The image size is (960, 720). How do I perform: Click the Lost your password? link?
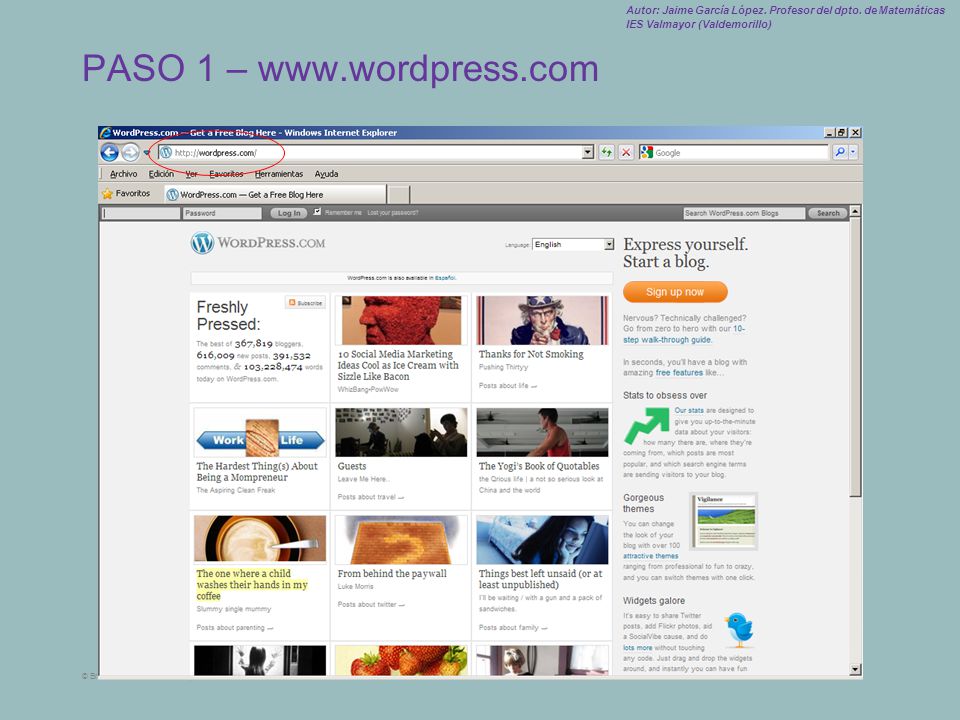[x=393, y=212]
